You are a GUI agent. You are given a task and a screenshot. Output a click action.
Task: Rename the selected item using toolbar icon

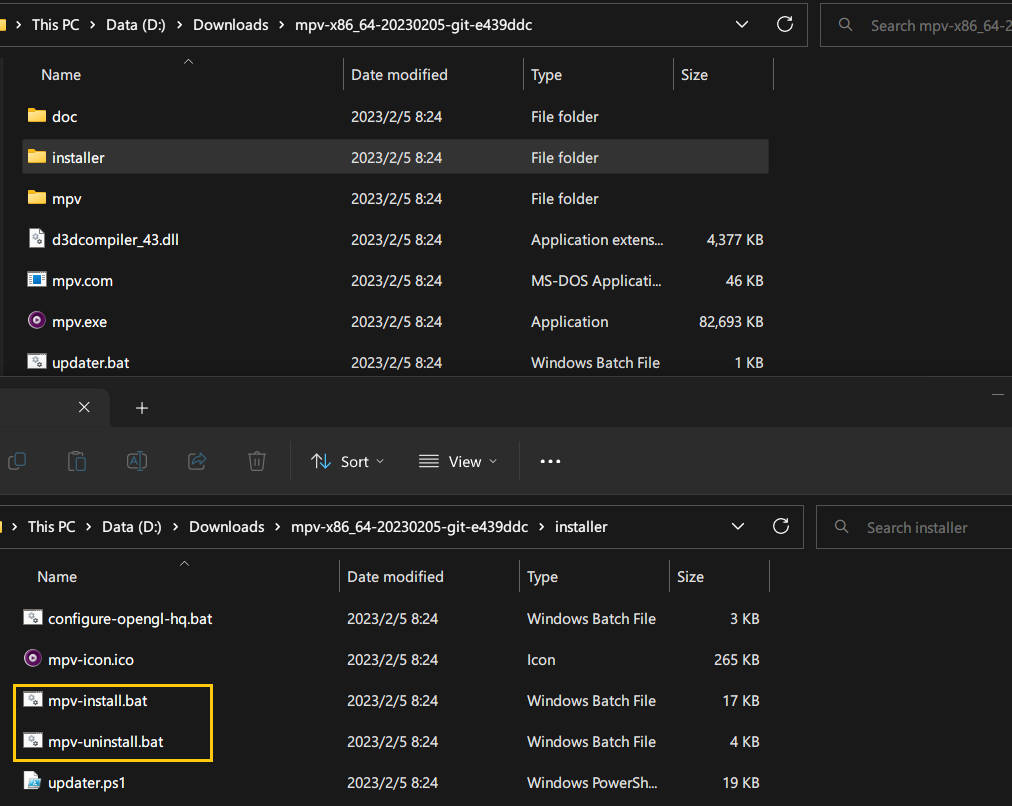pyautogui.click(x=136, y=461)
